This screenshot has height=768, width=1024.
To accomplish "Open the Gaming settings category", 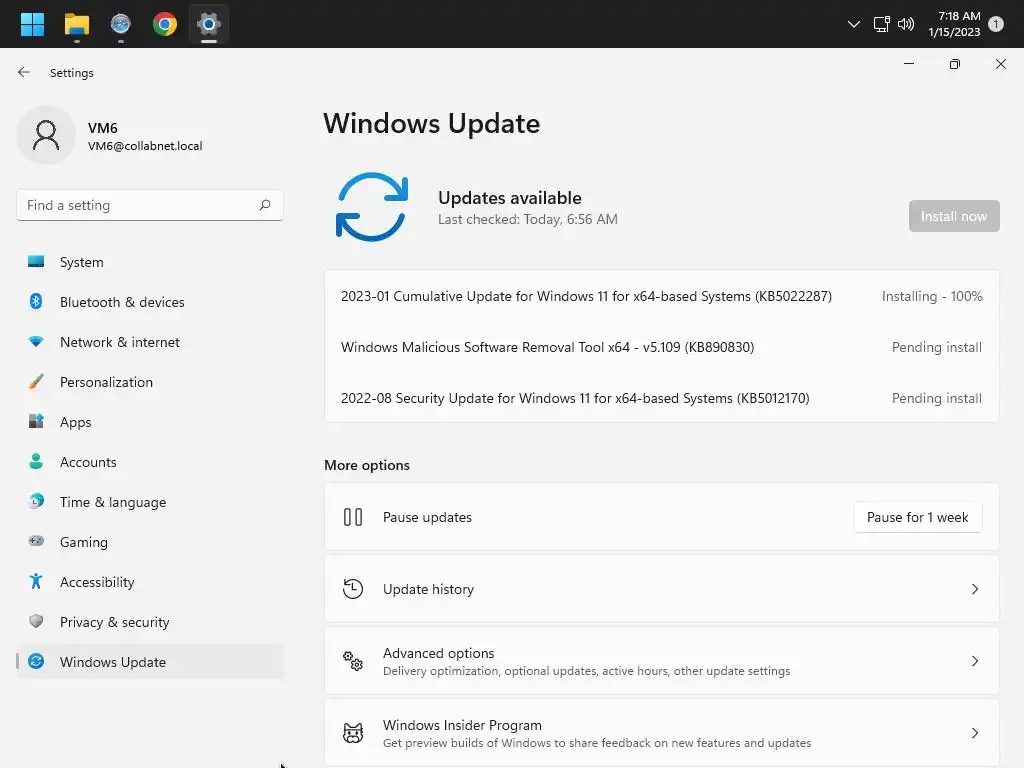I will pos(150,542).
